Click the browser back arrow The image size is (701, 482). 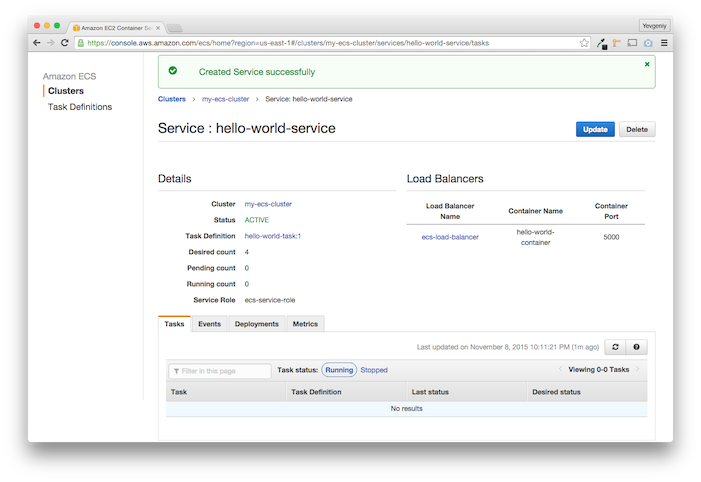point(37,43)
